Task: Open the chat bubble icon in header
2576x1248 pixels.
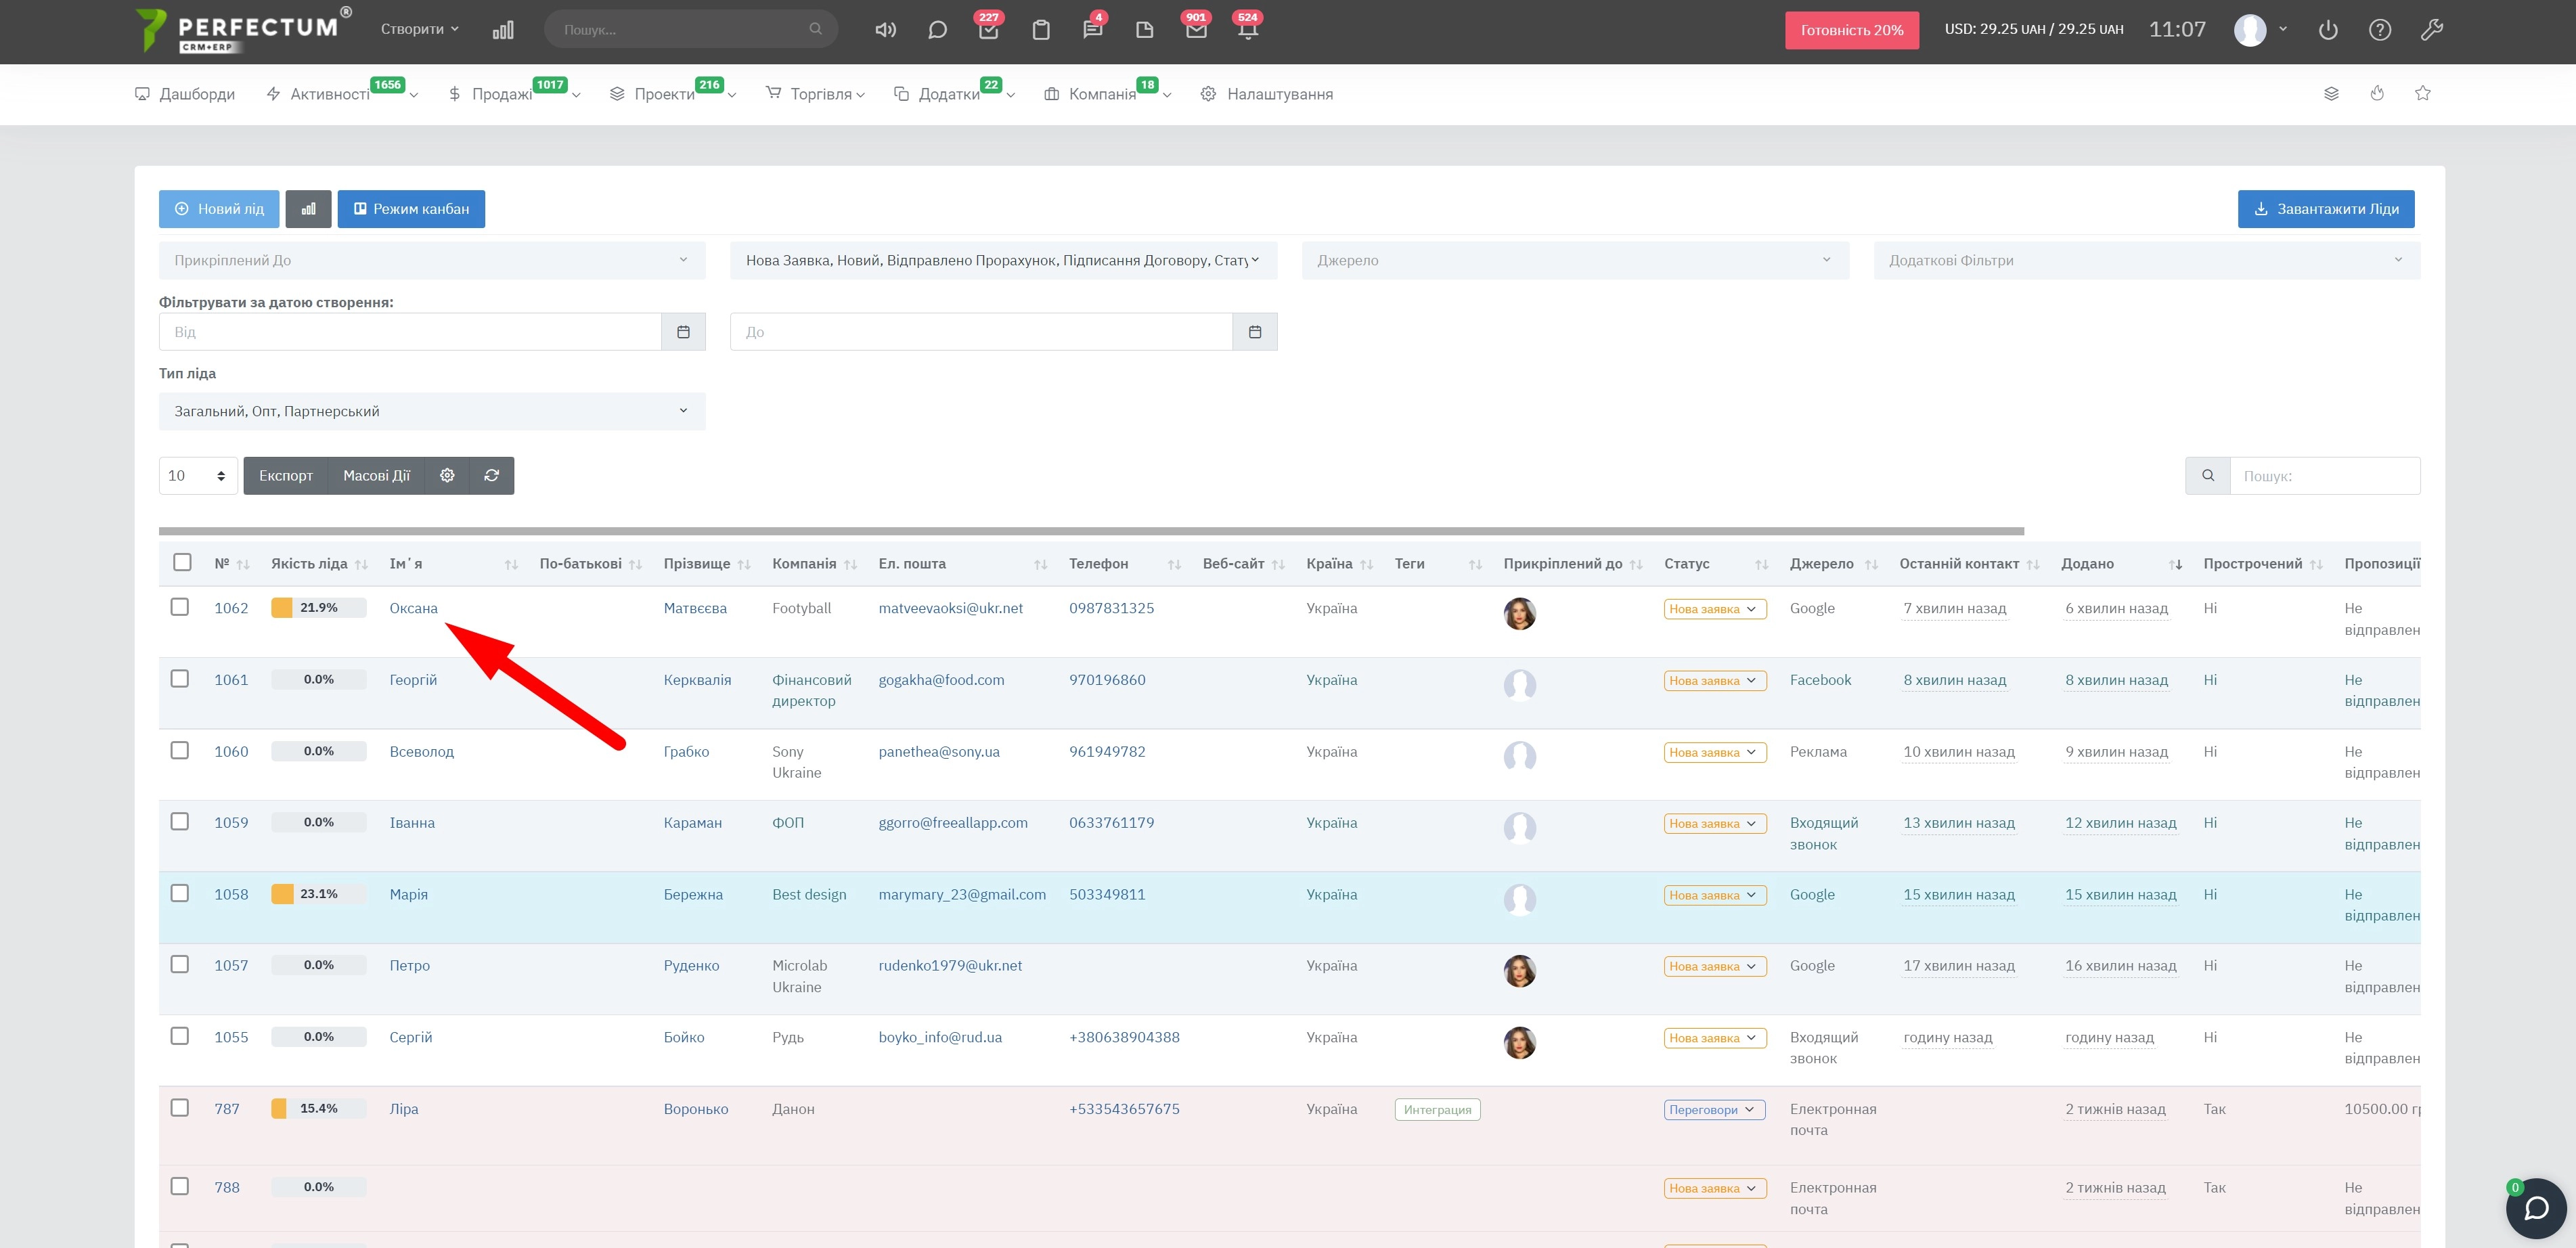Action: click(937, 30)
